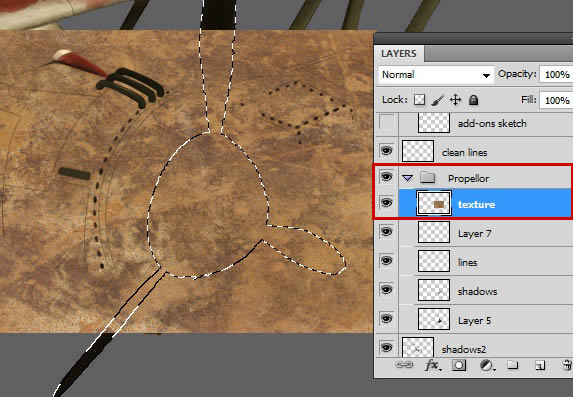Create new fill or adjustment layer
Screen dimensions: 573x397
coord(487,365)
